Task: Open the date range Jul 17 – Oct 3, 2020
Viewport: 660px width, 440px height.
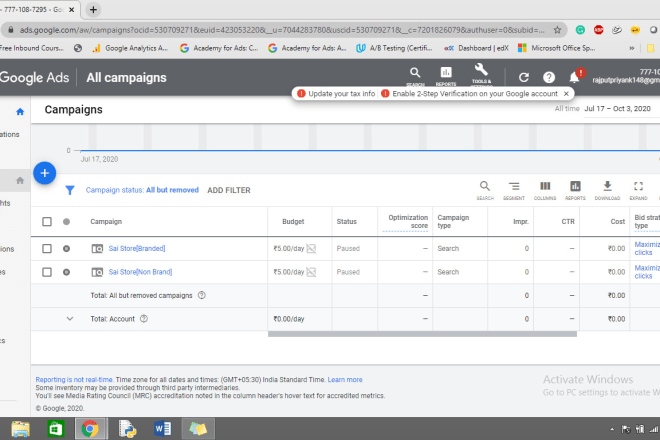Action: 617,109
